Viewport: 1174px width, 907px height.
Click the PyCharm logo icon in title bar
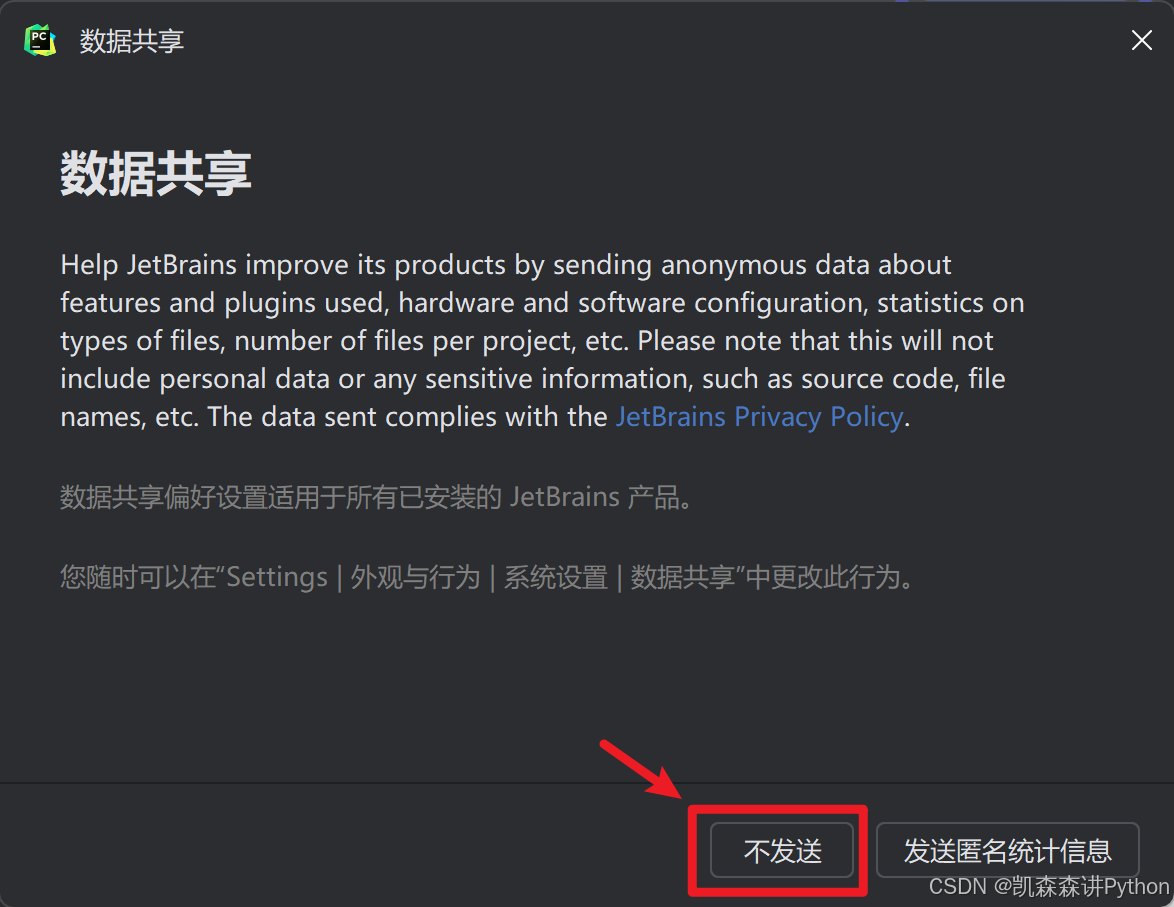pyautogui.click(x=40, y=40)
